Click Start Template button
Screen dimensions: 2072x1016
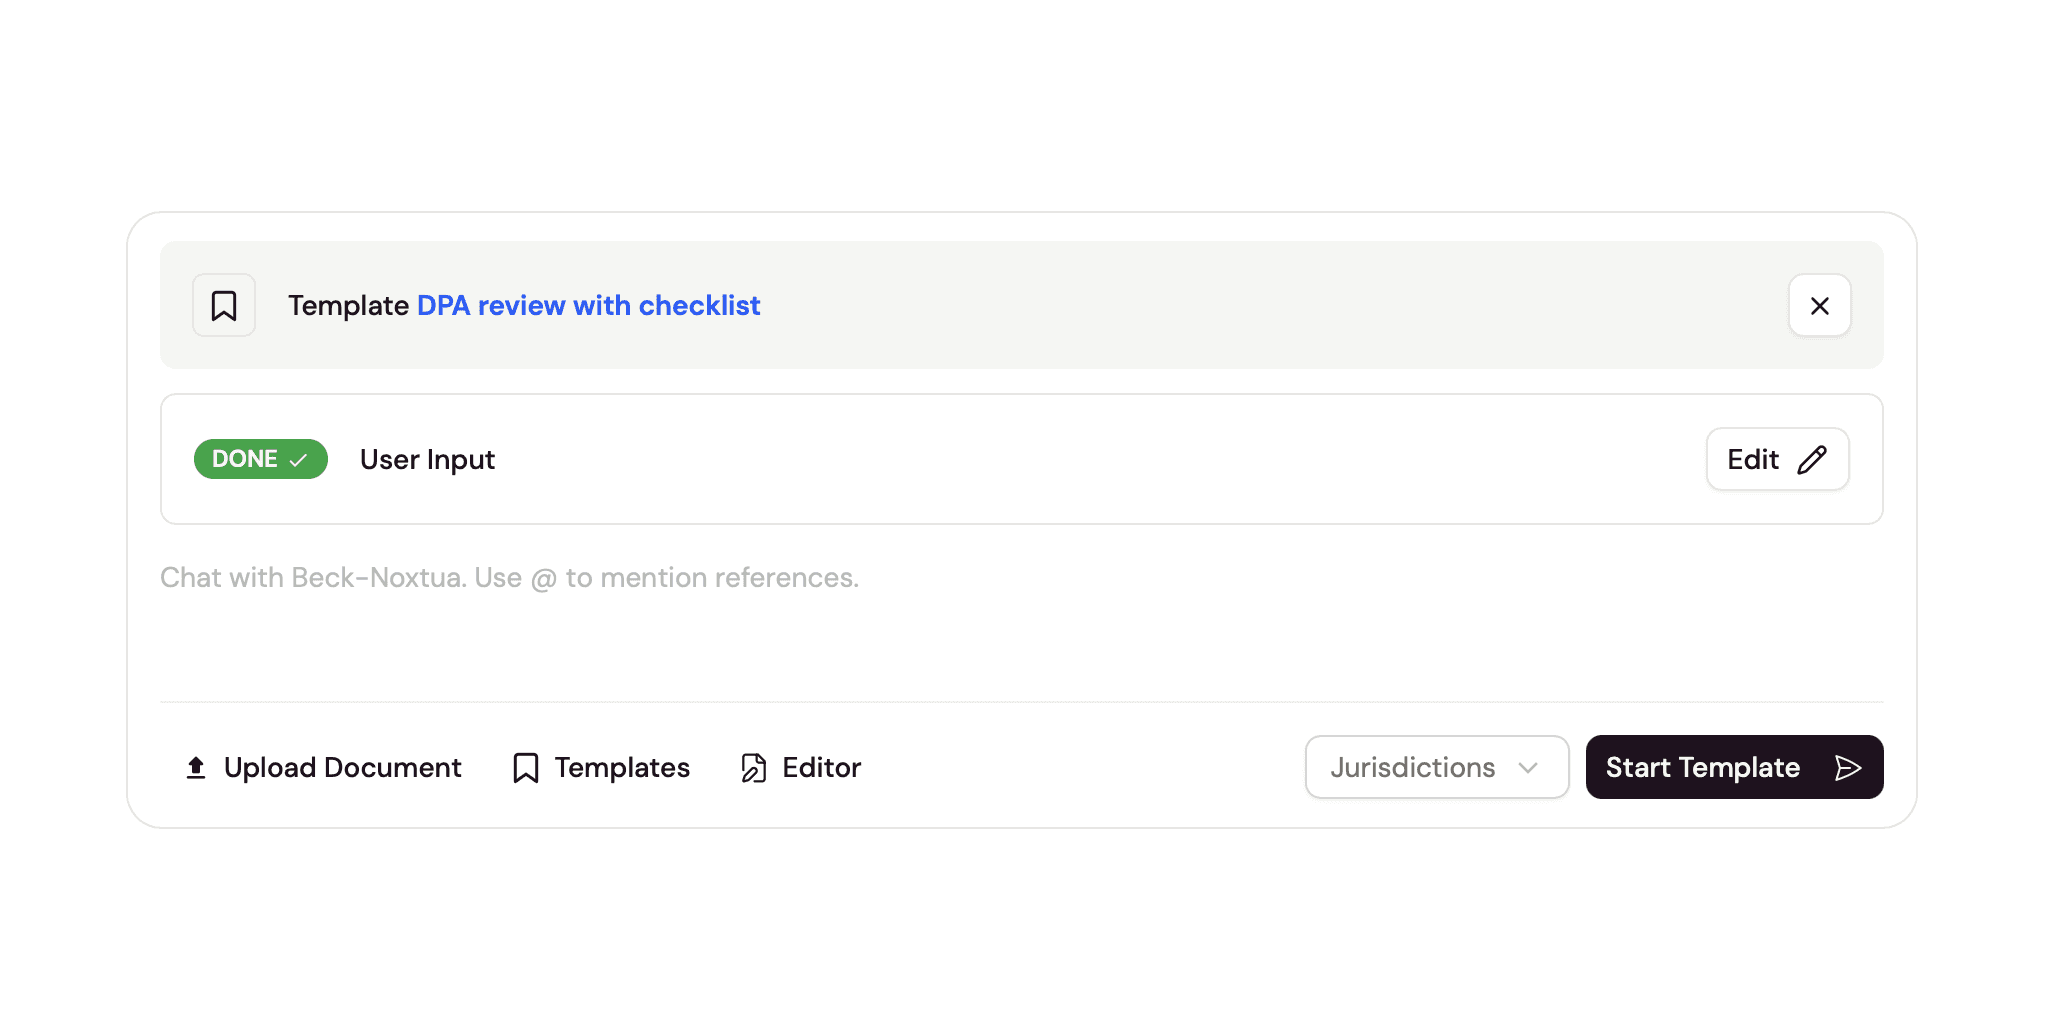pyautogui.click(x=1734, y=767)
